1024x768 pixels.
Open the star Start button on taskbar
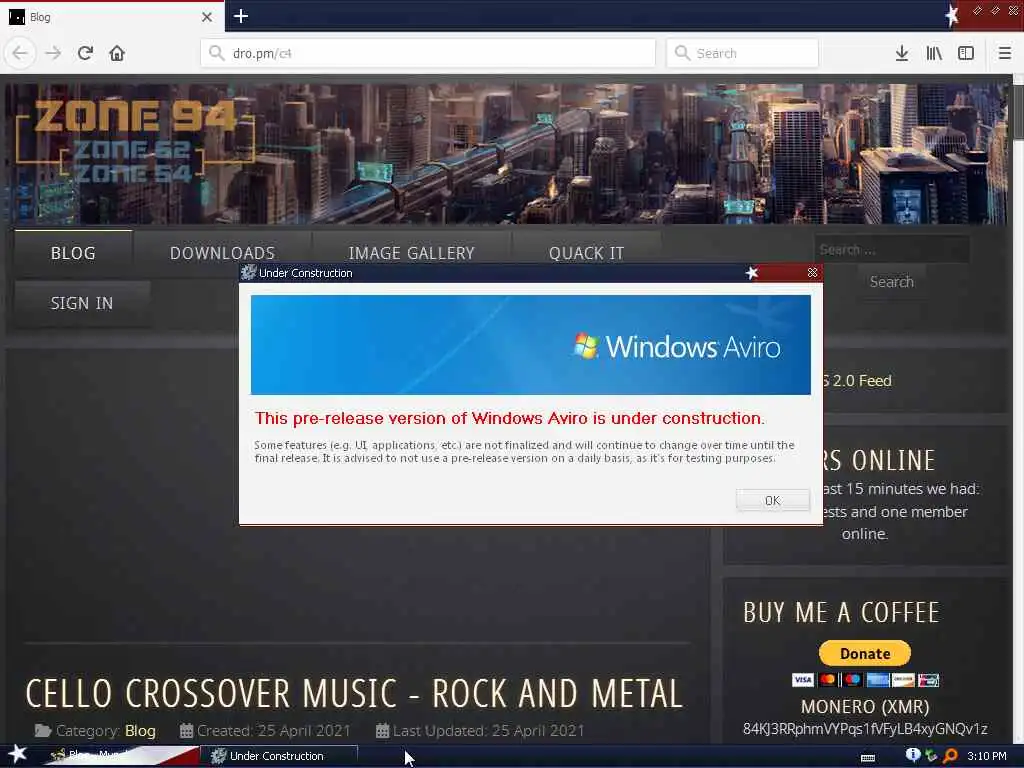[x=17, y=755]
